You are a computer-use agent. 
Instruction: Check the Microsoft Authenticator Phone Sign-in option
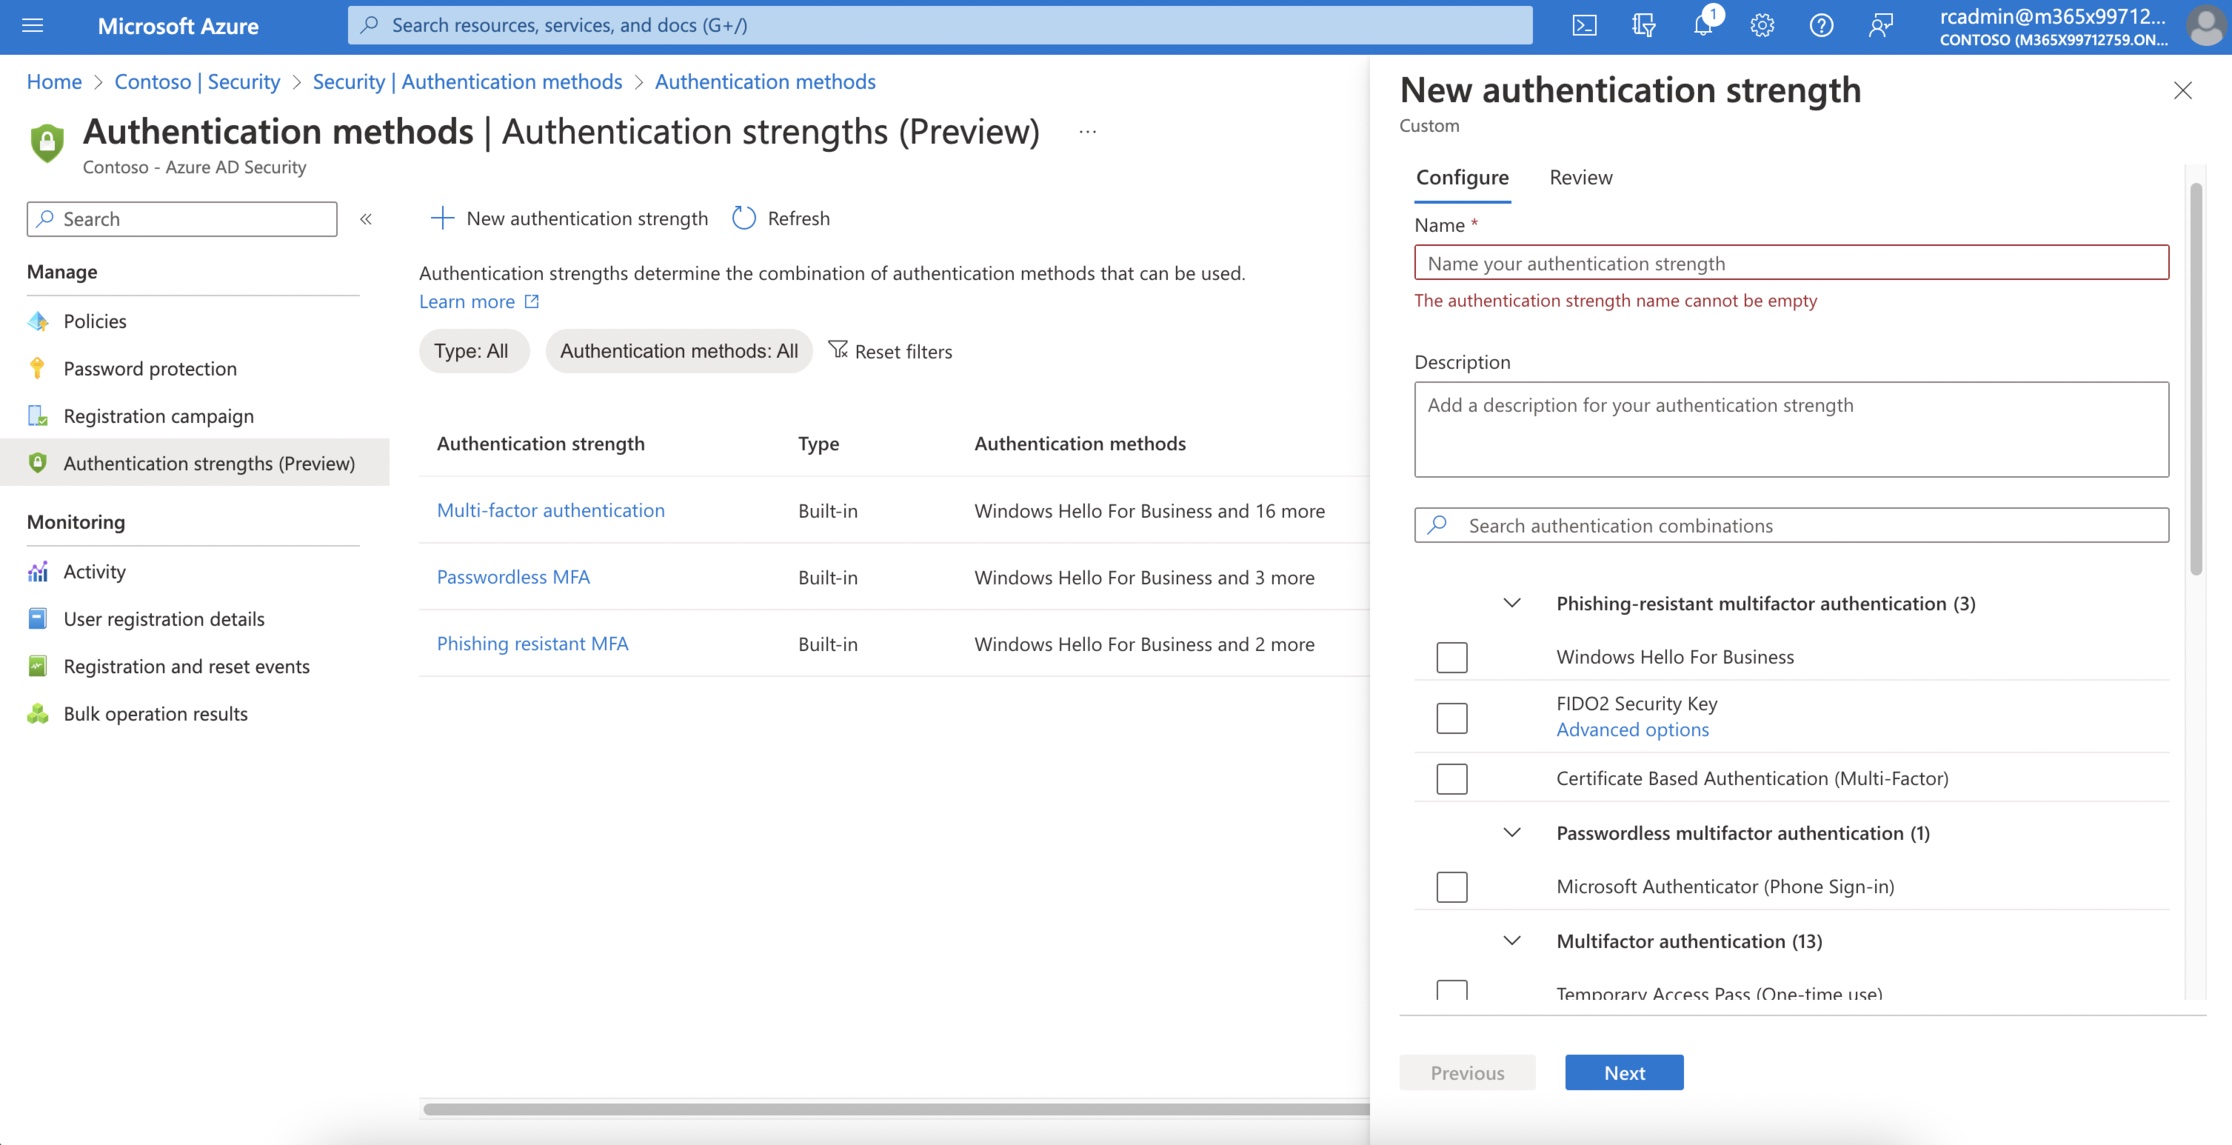[1450, 886]
